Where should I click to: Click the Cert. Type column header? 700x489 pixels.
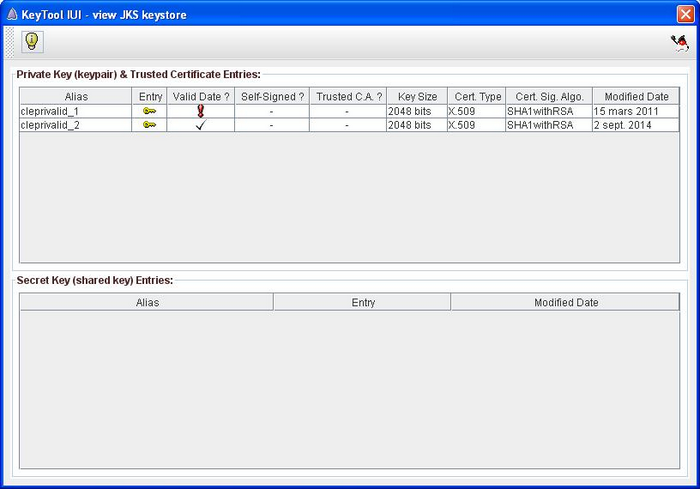pos(476,97)
